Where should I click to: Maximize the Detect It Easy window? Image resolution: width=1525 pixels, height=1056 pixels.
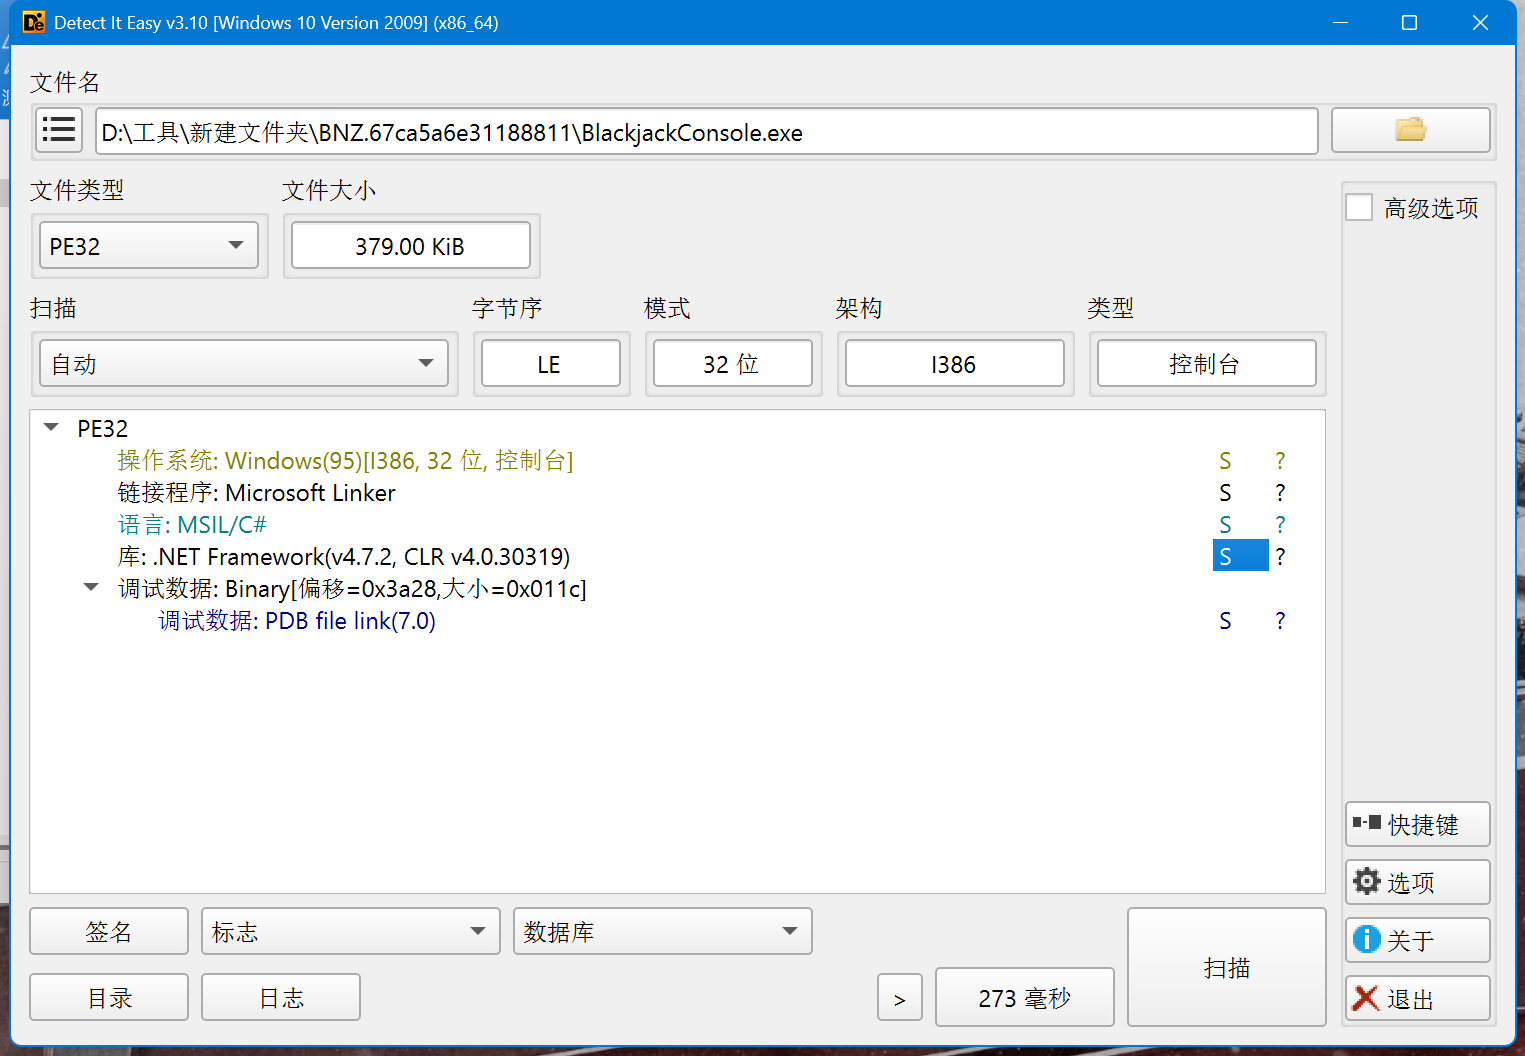click(1409, 22)
